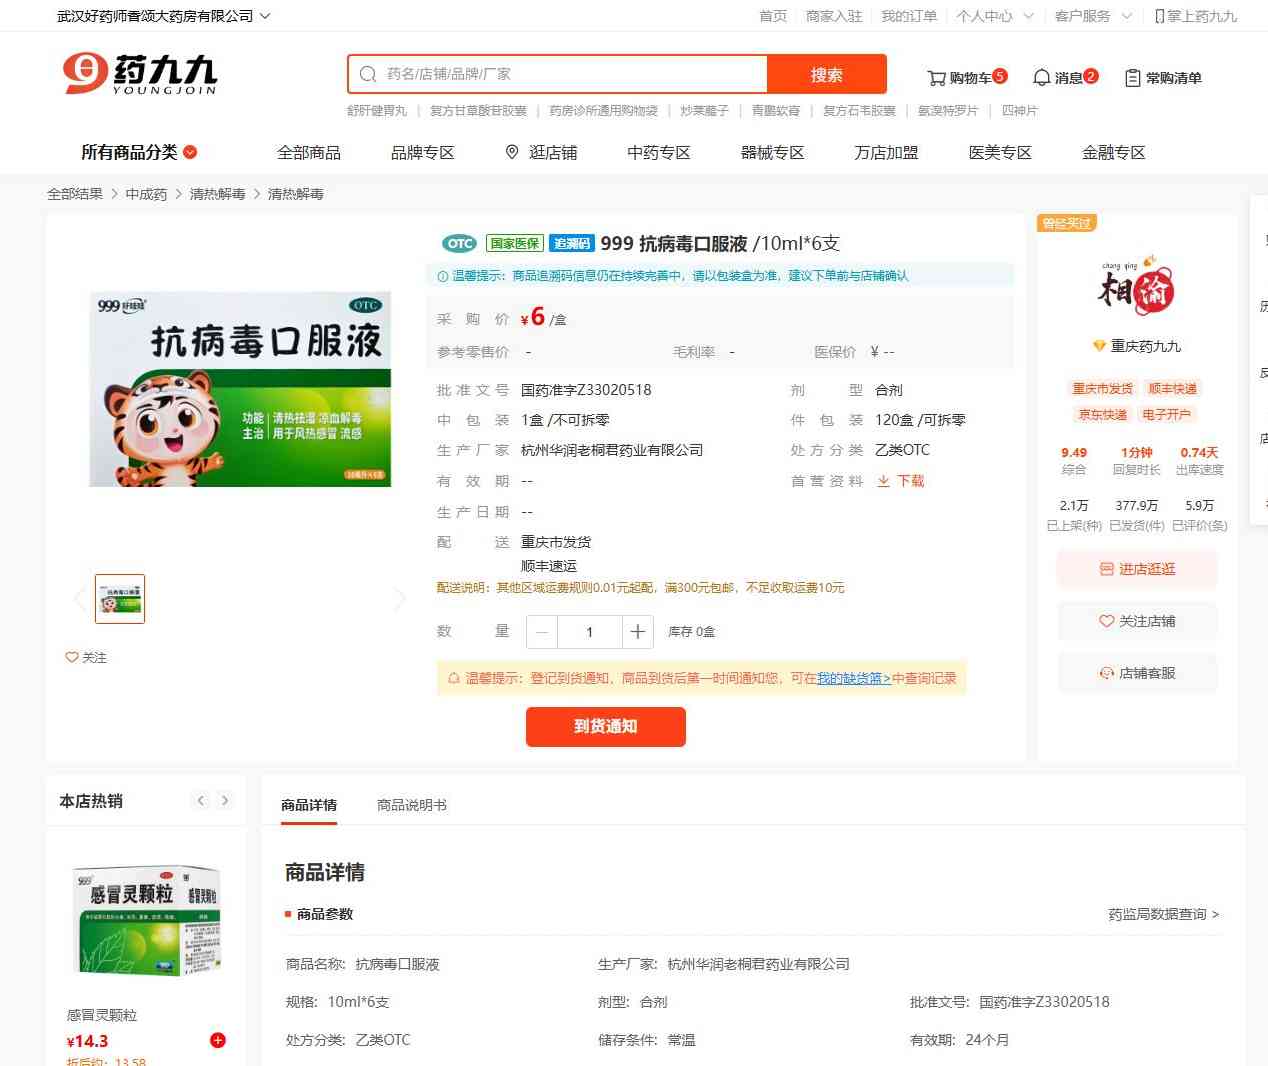Increase quantity with the plus stepper
Screen dimensions: 1268x1066
click(637, 632)
